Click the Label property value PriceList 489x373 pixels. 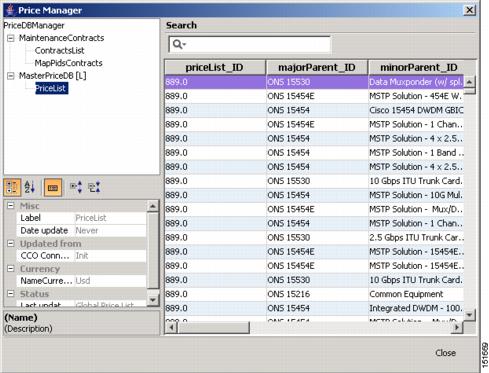tap(110, 218)
